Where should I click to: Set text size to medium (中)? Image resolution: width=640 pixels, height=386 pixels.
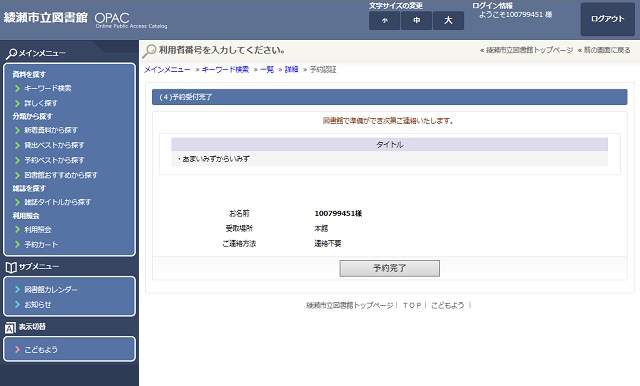[x=416, y=20]
